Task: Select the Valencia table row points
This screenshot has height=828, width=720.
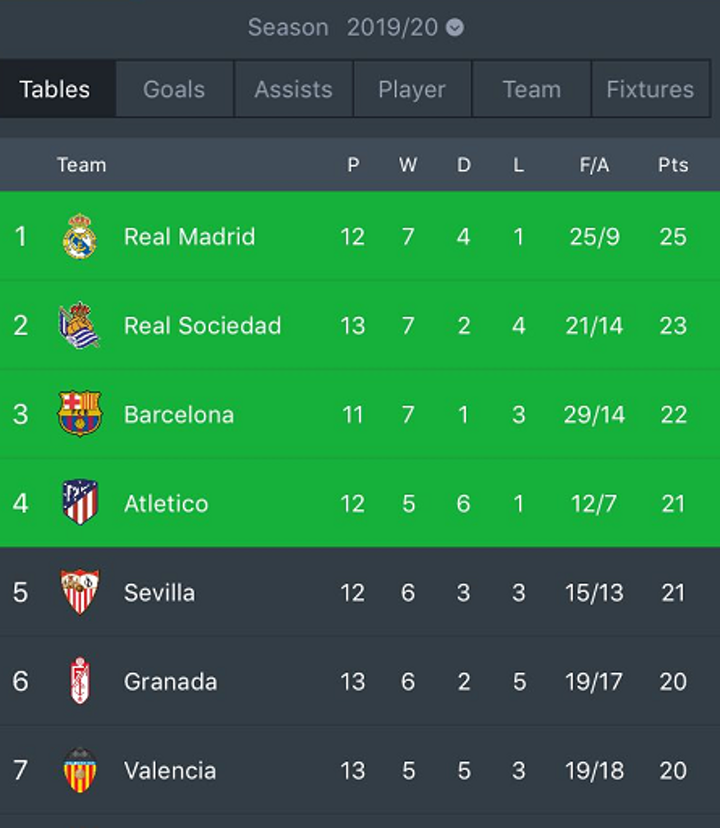Action: (673, 771)
